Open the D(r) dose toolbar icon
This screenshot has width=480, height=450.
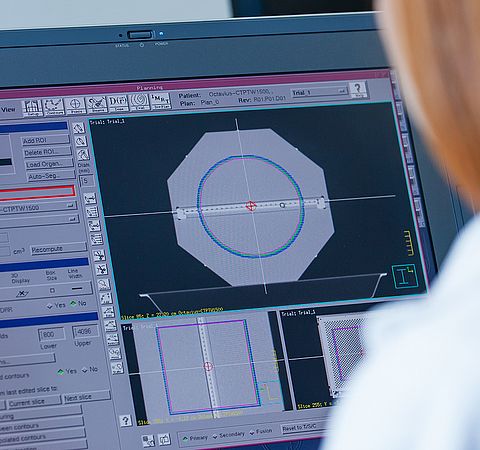pyautogui.click(x=118, y=103)
